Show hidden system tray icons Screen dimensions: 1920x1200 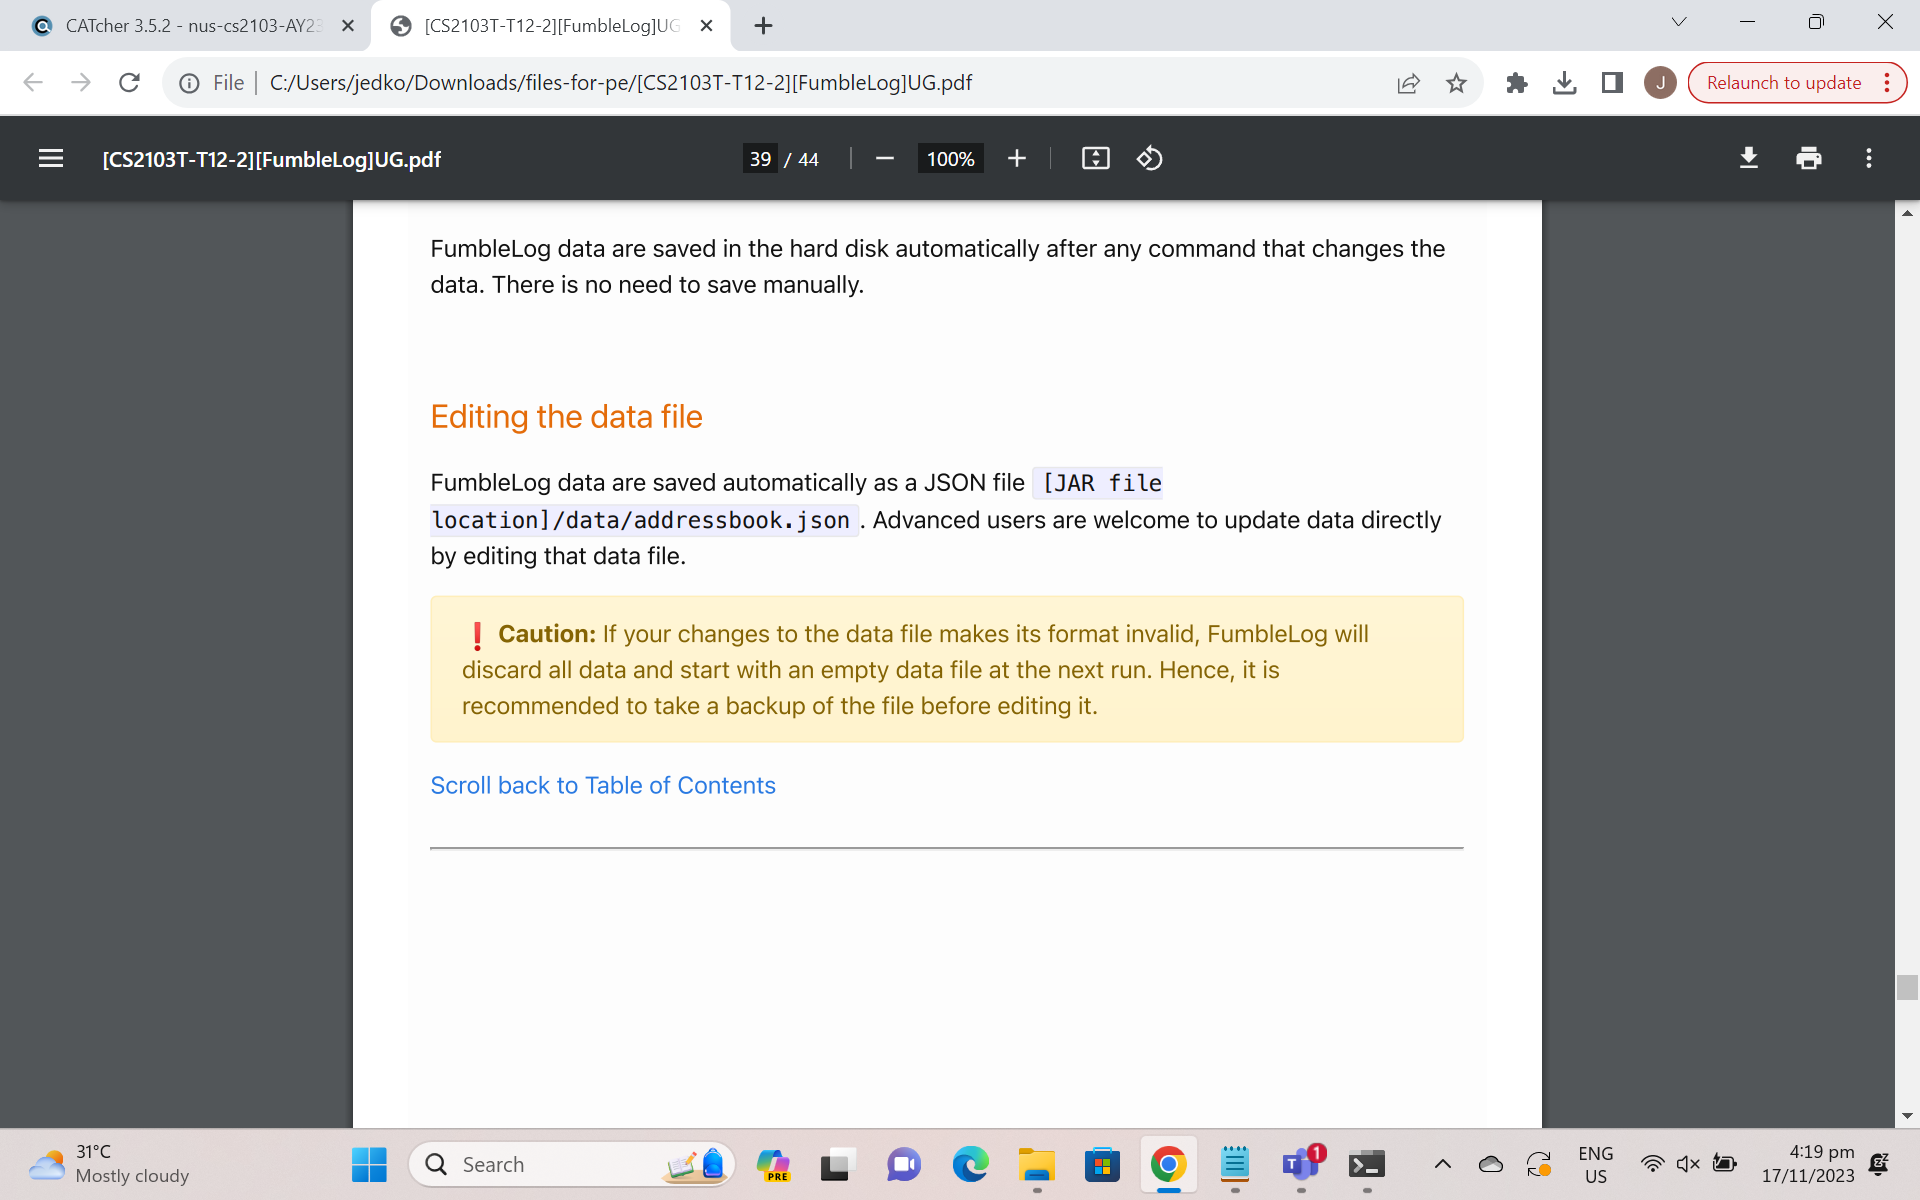point(1442,1164)
